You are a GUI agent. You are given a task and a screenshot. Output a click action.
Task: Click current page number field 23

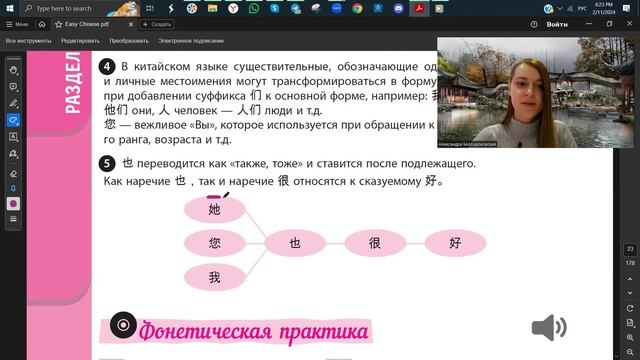[630, 249]
